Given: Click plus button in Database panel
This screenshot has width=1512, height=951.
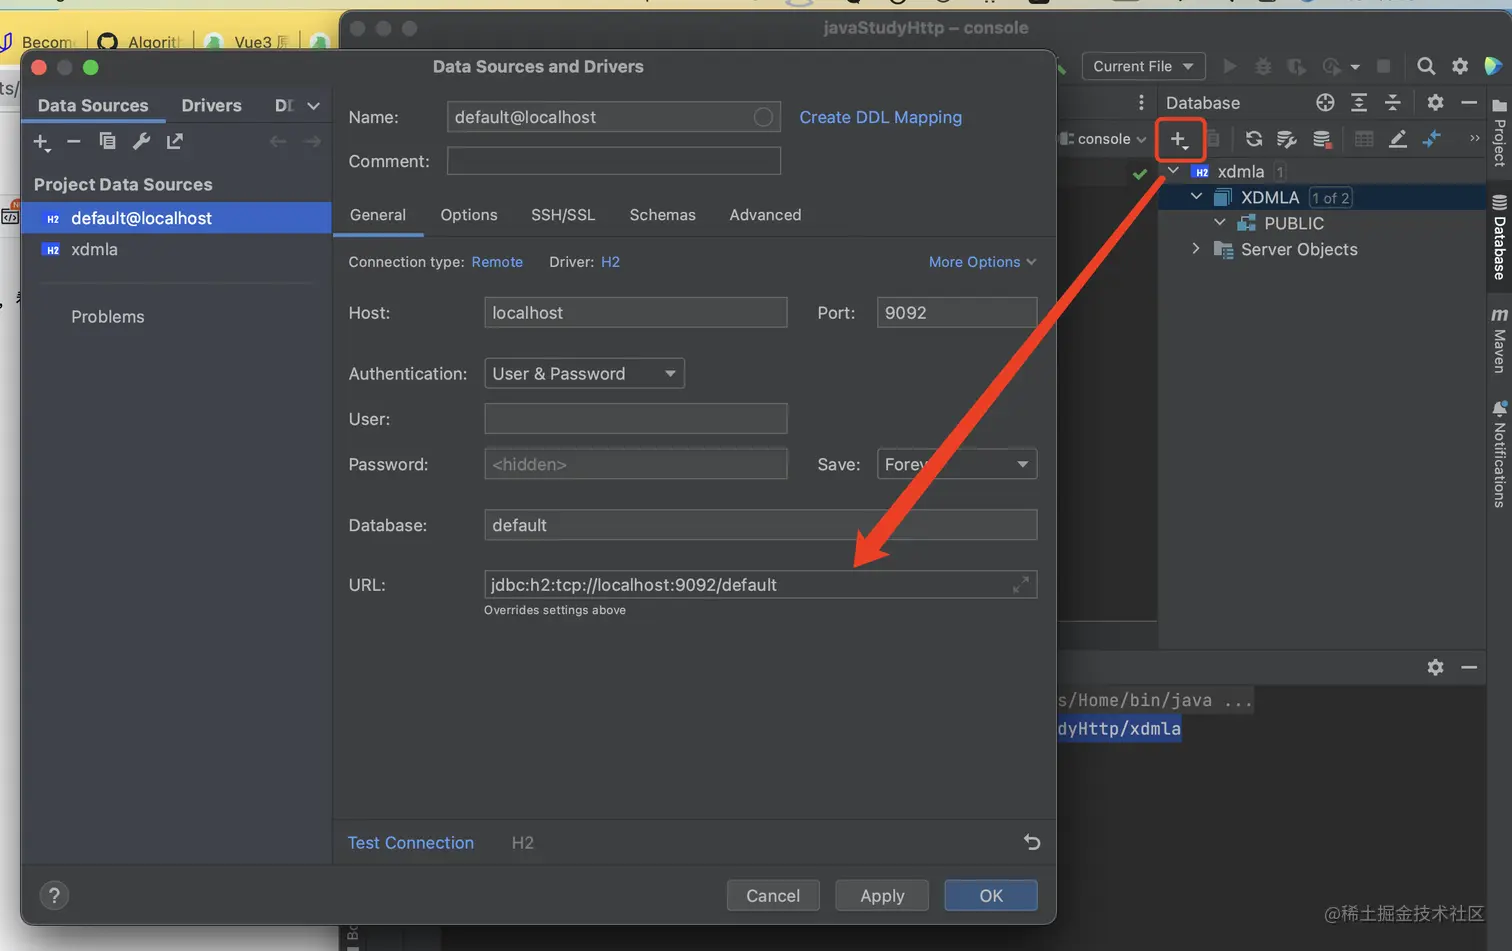Looking at the screenshot, I should point(1180,140).
